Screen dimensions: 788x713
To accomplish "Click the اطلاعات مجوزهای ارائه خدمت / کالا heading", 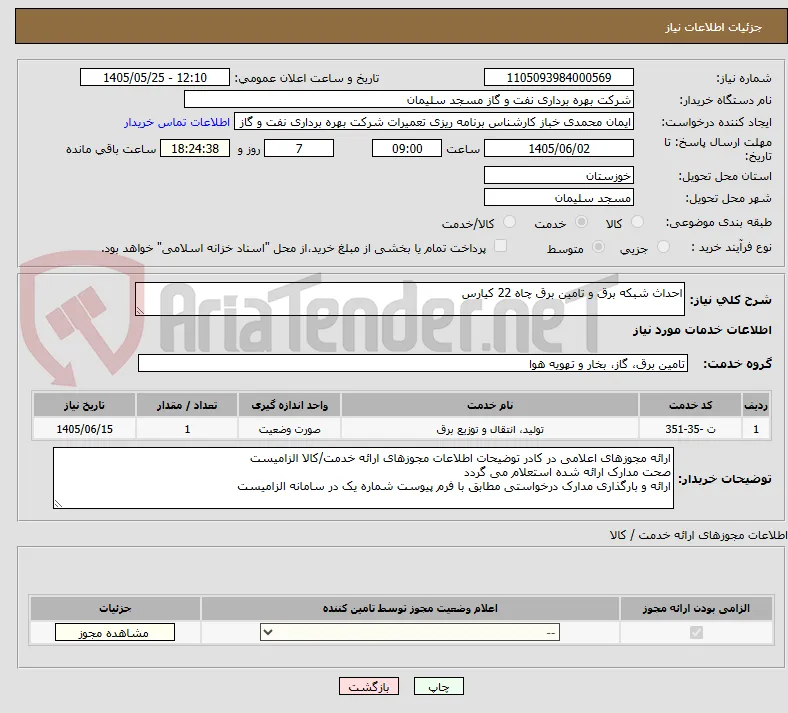I will click(698, 536).
